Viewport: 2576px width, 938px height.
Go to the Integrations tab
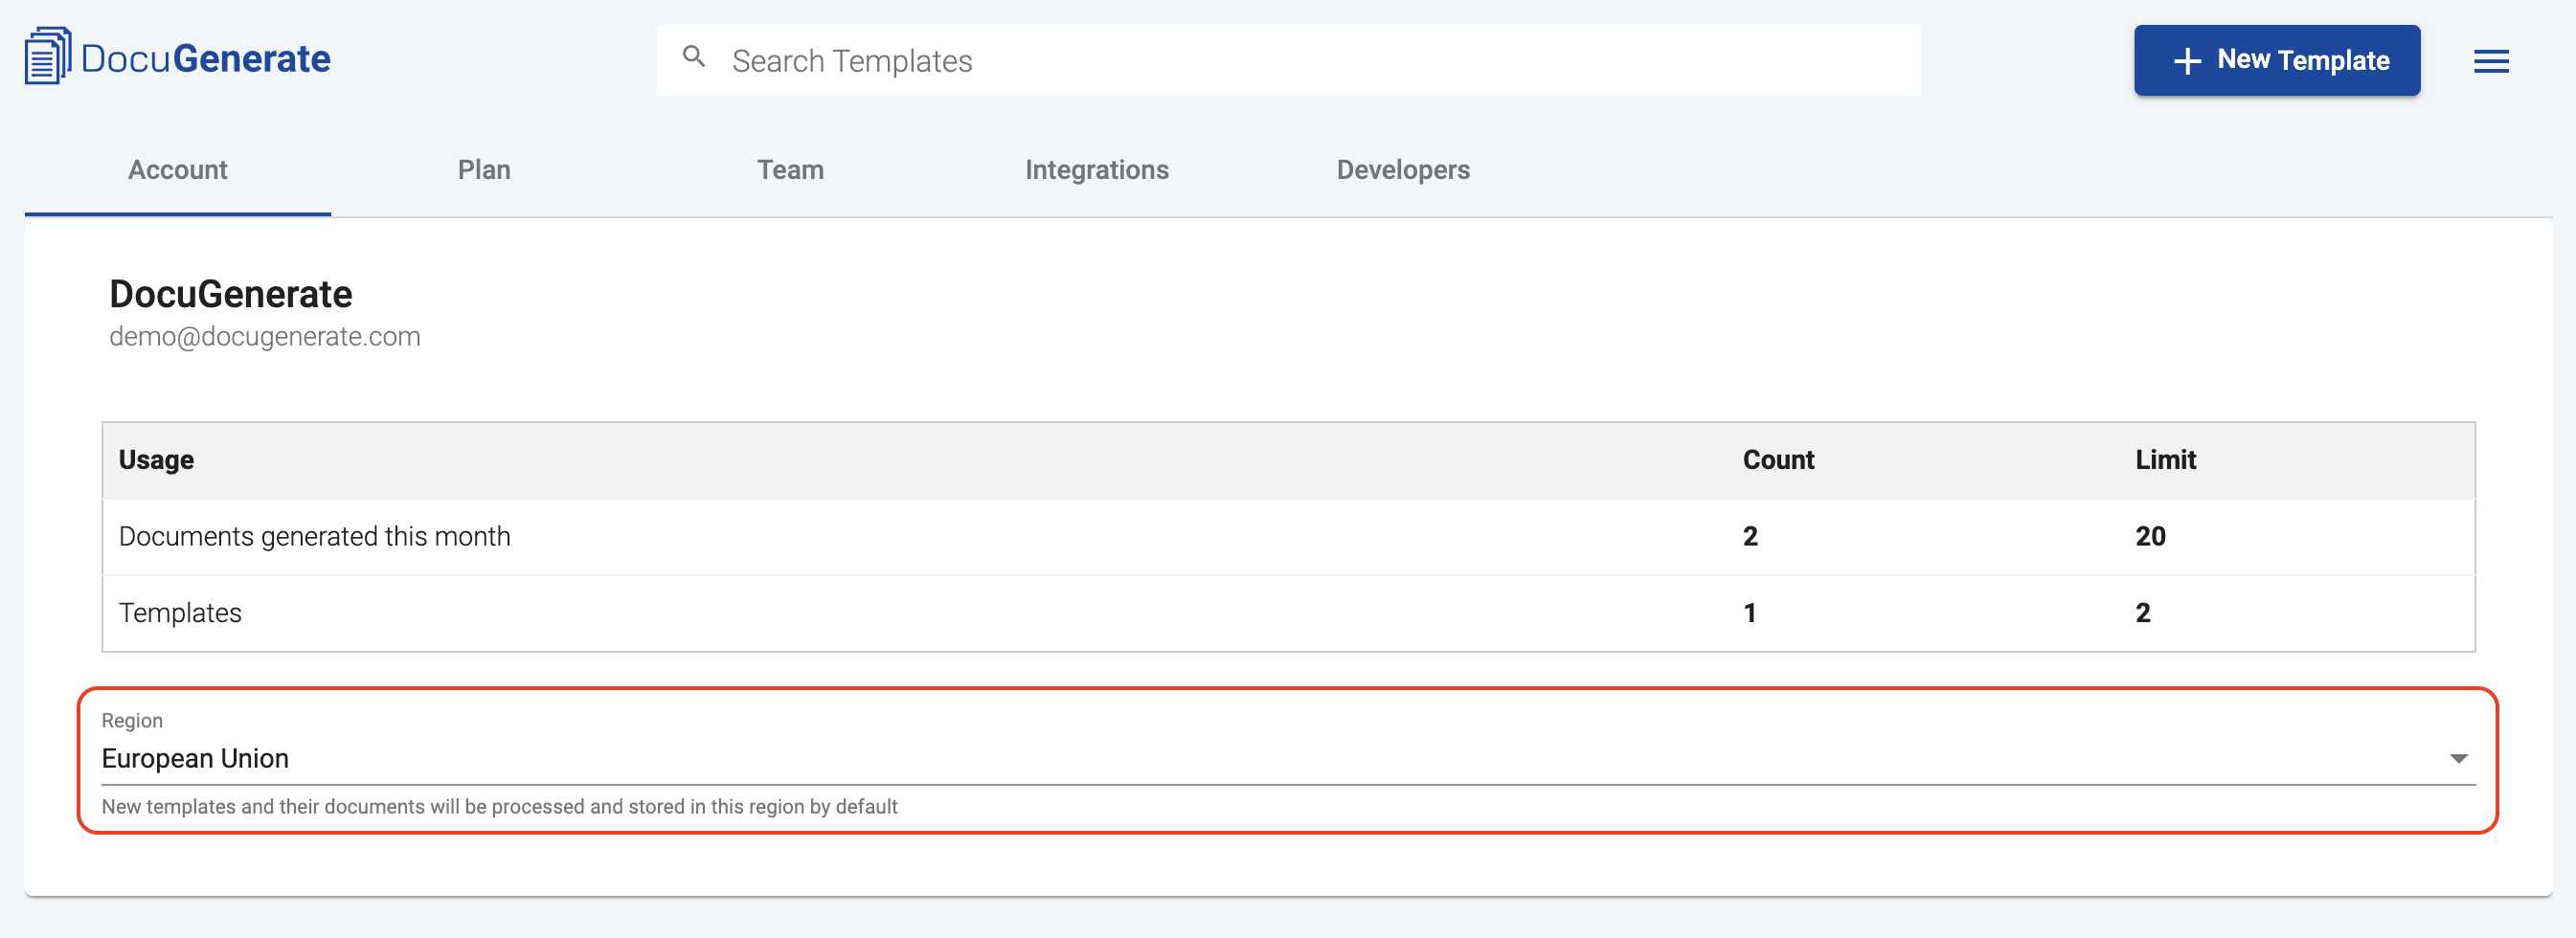(x=1096, y=170)
